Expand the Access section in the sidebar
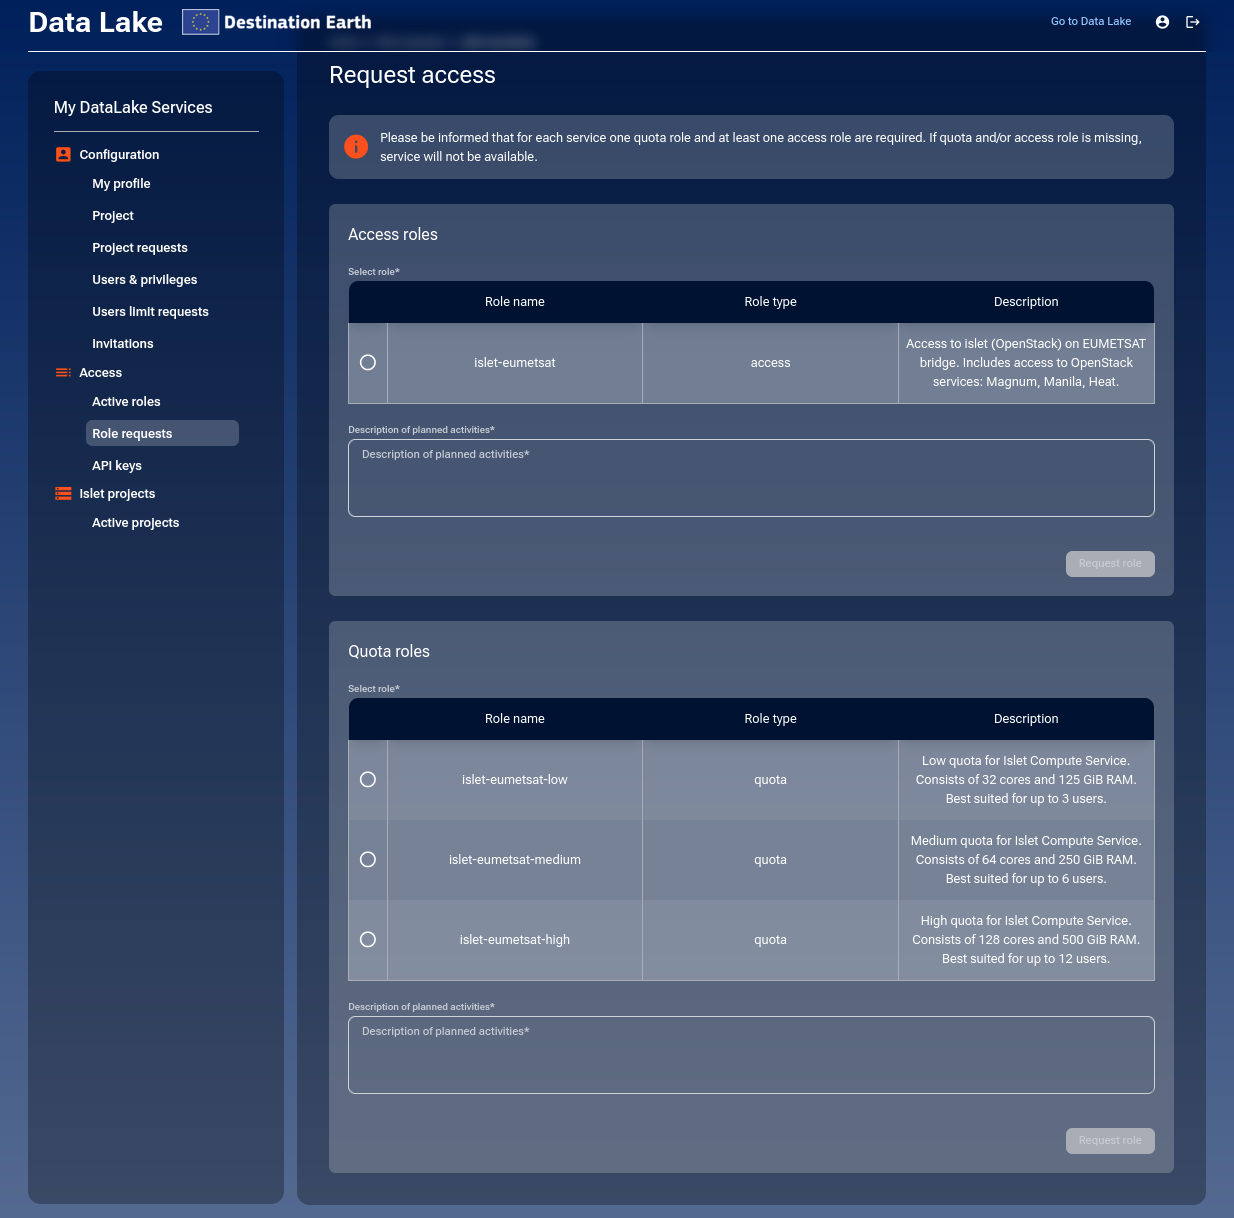 (100, 372)
